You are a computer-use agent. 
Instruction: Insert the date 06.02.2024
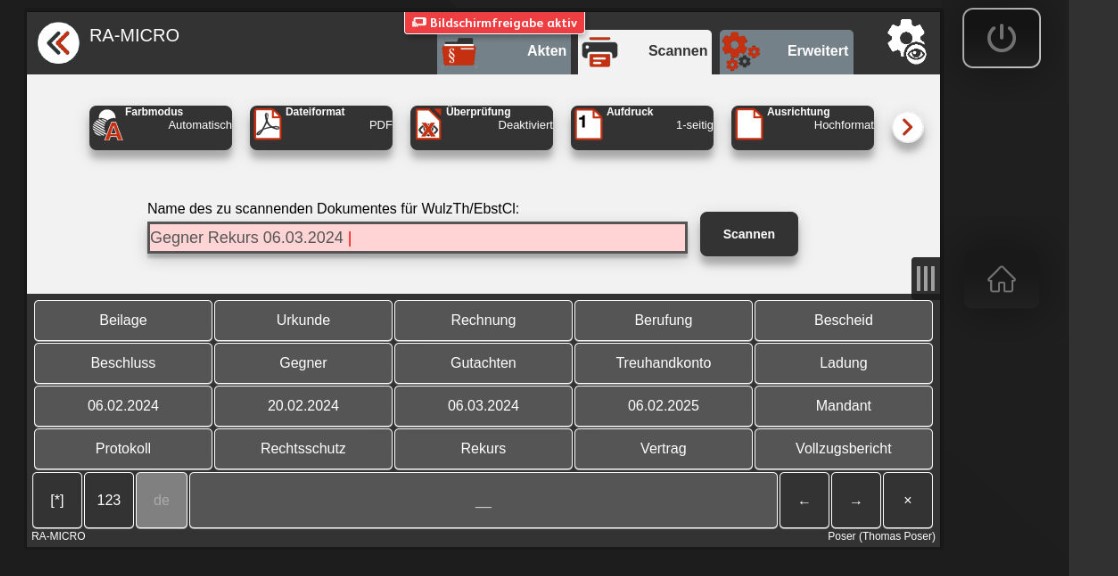(x=123, y=406)
